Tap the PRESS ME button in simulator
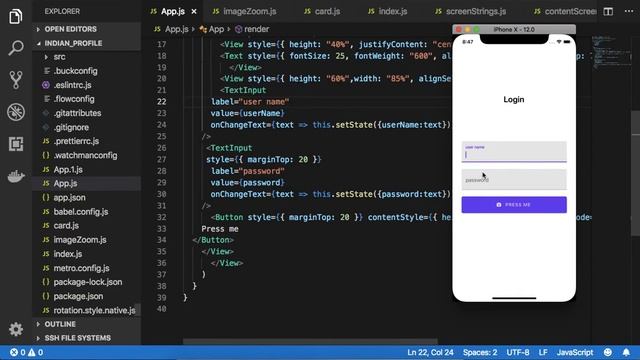This screenshot has height=360, width=640. tap(514, 204)
